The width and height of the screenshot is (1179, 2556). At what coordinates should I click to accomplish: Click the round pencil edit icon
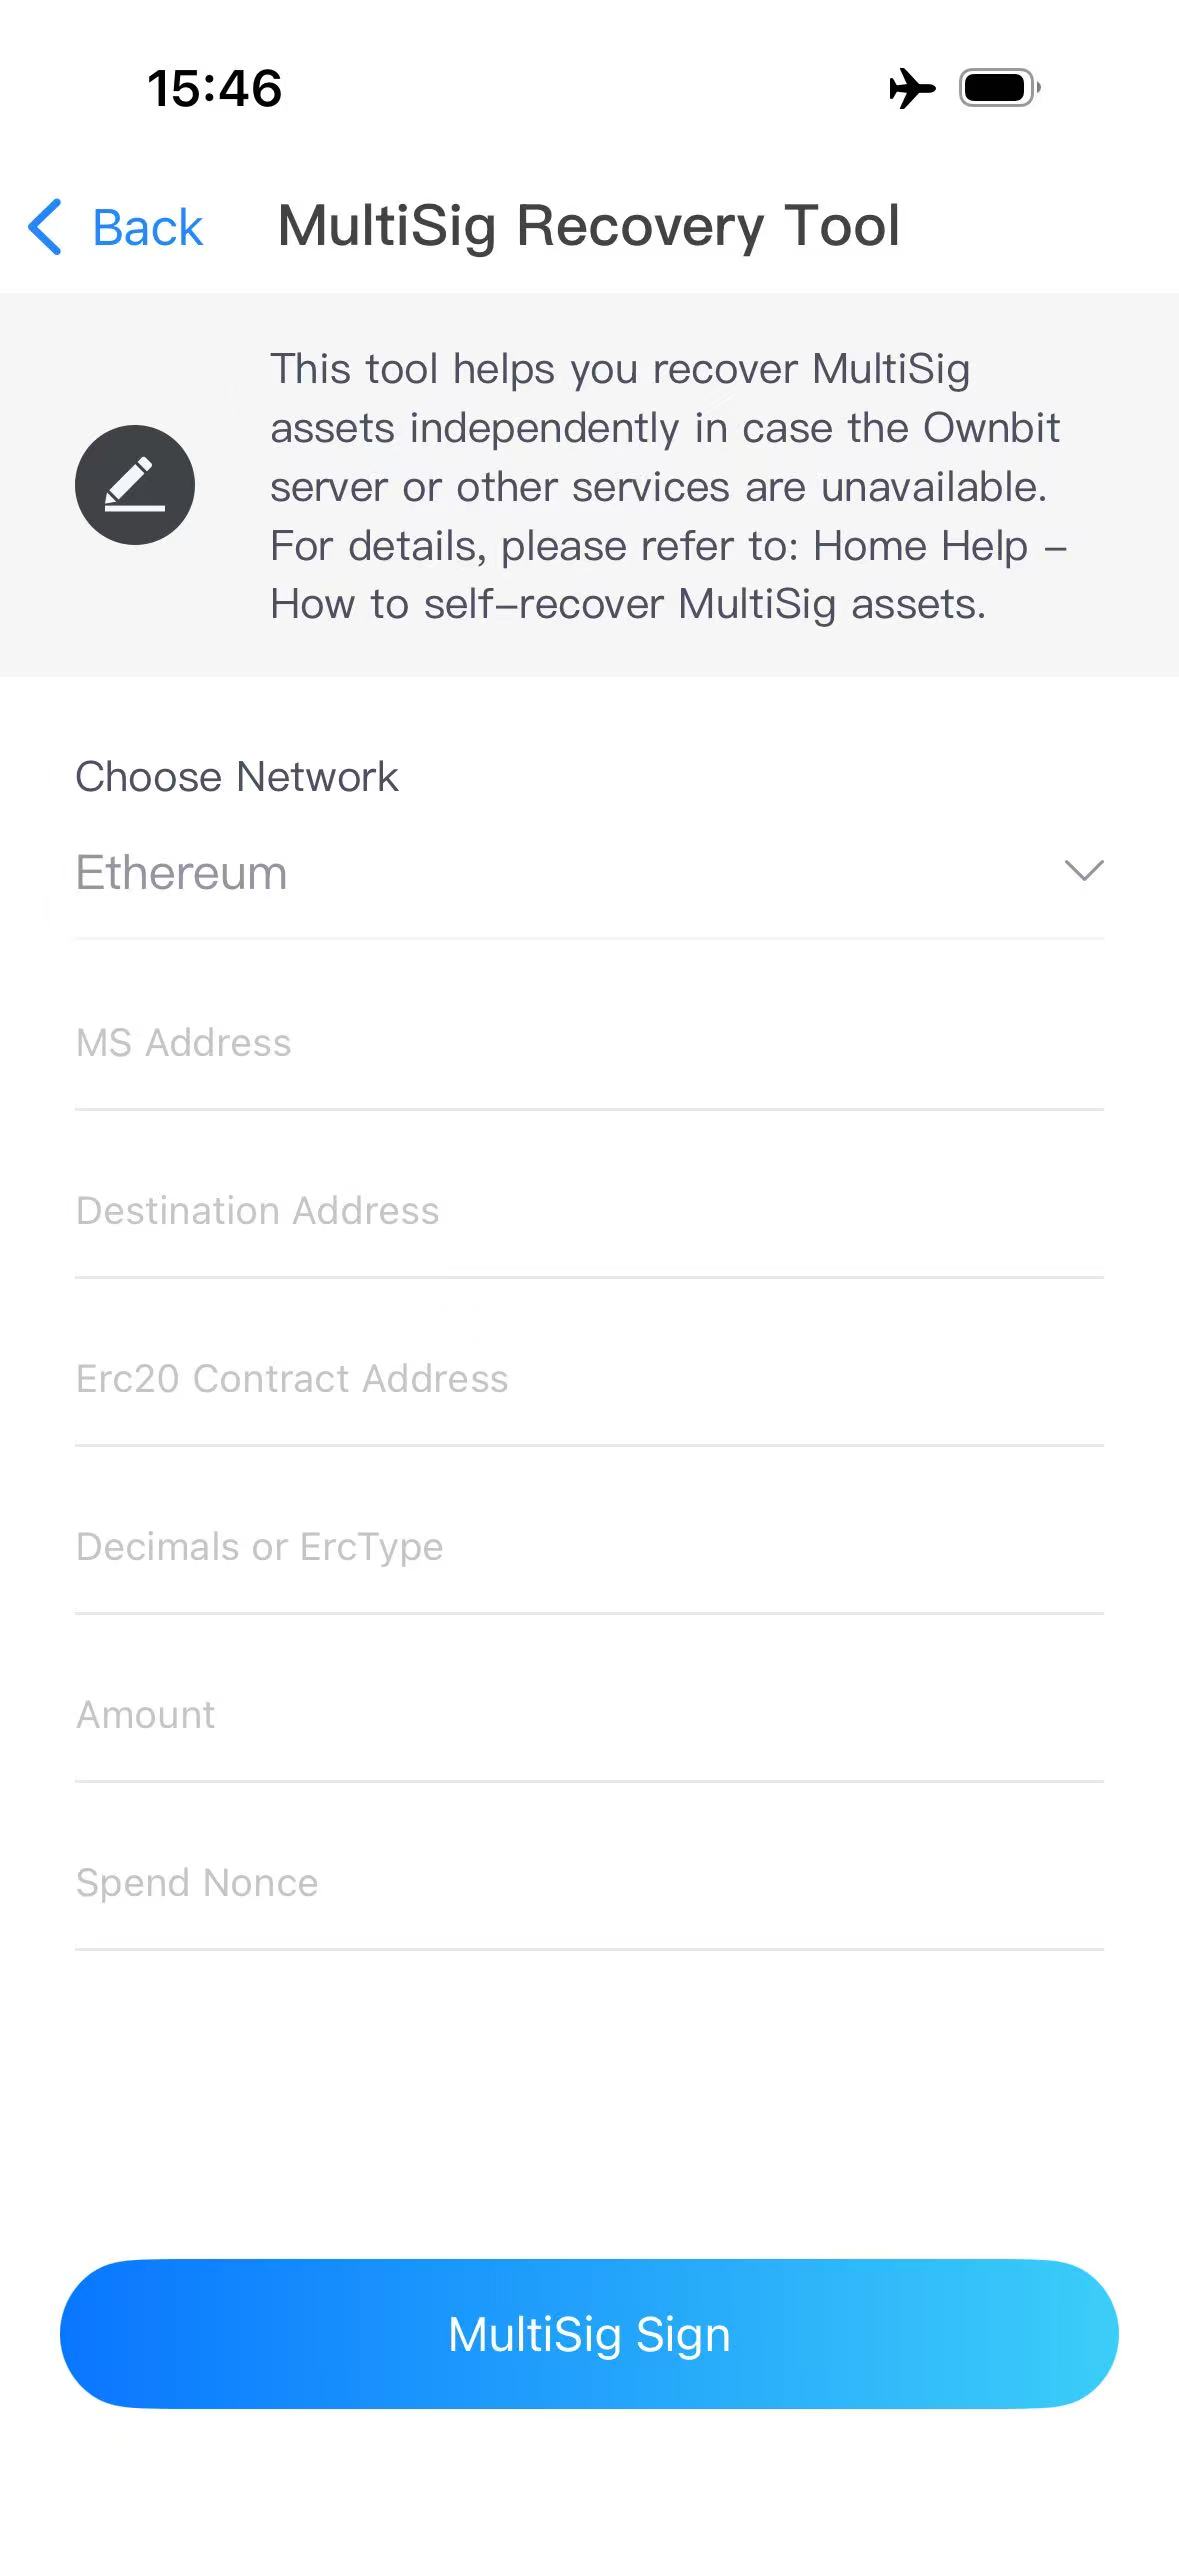pyautogui.click(x=135, y=485)
